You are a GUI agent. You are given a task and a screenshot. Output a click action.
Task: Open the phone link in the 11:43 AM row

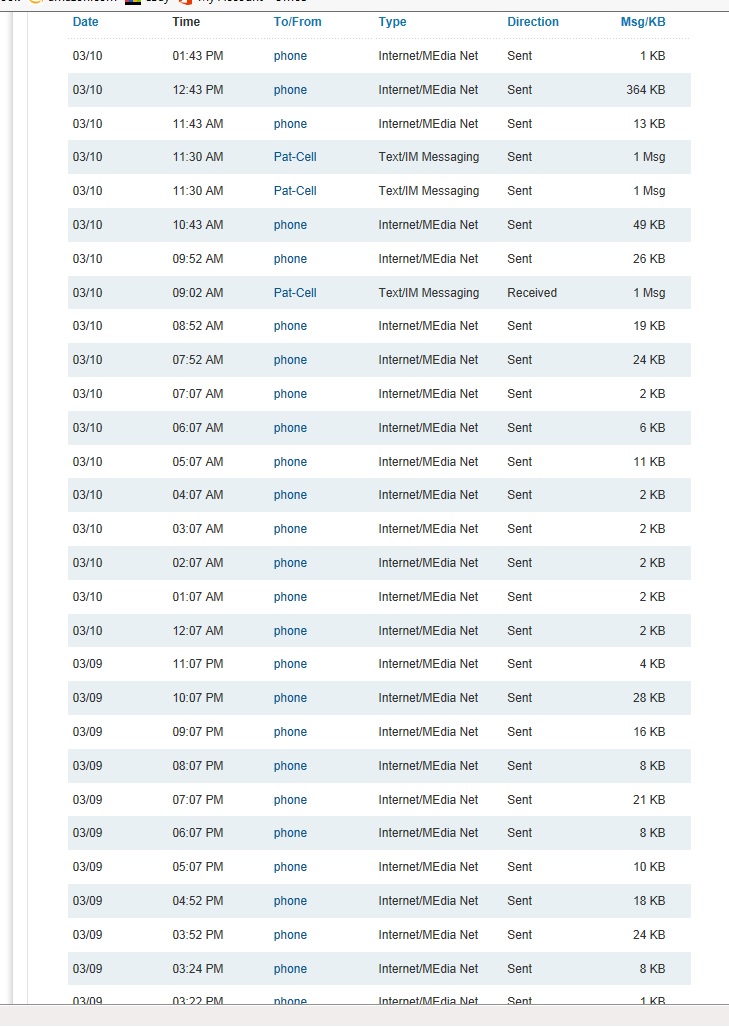290,124
